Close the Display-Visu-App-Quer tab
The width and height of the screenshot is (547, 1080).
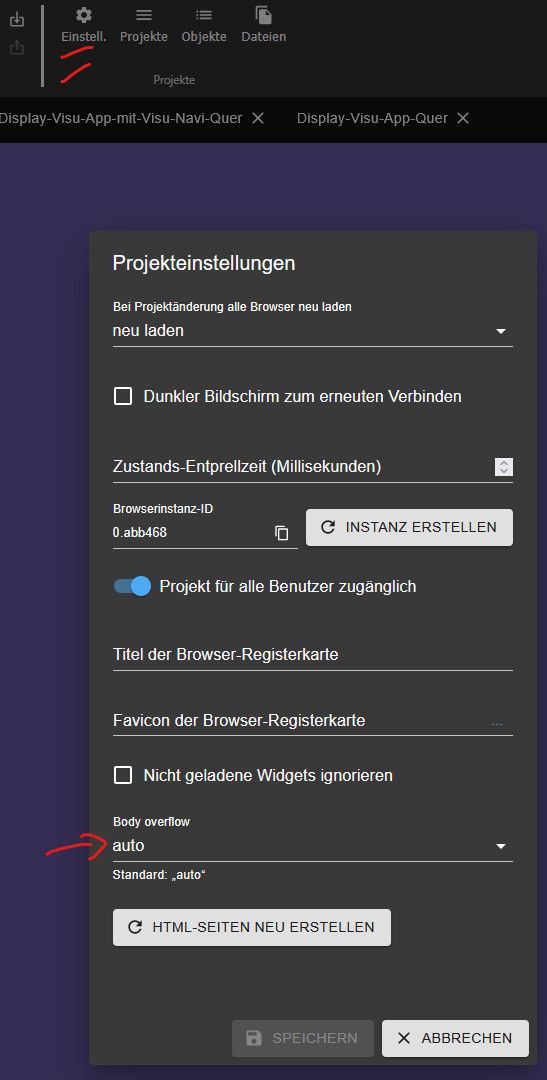coord(463,118)
